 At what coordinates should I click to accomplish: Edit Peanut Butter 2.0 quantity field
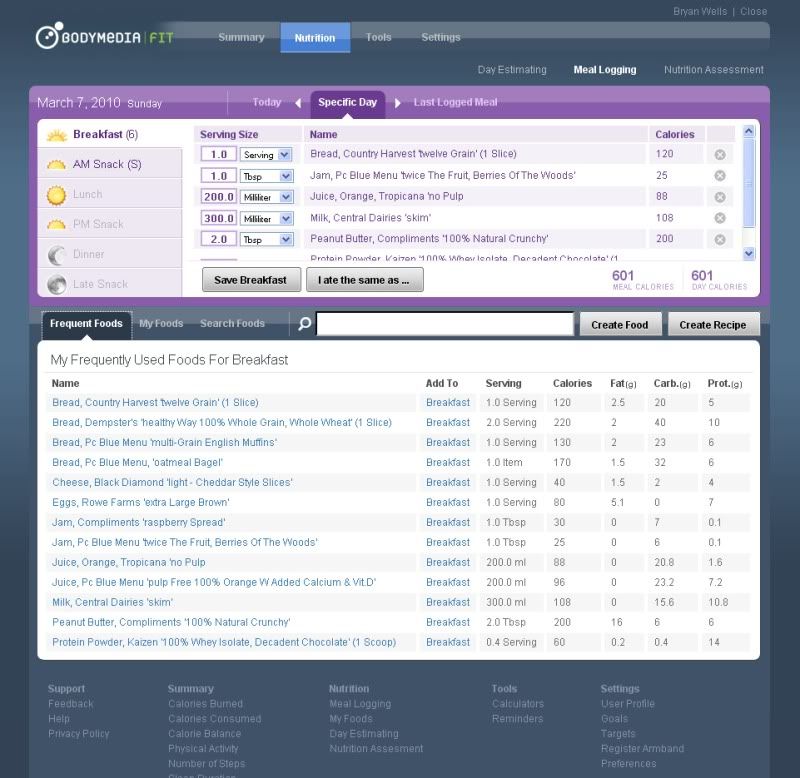218,239
